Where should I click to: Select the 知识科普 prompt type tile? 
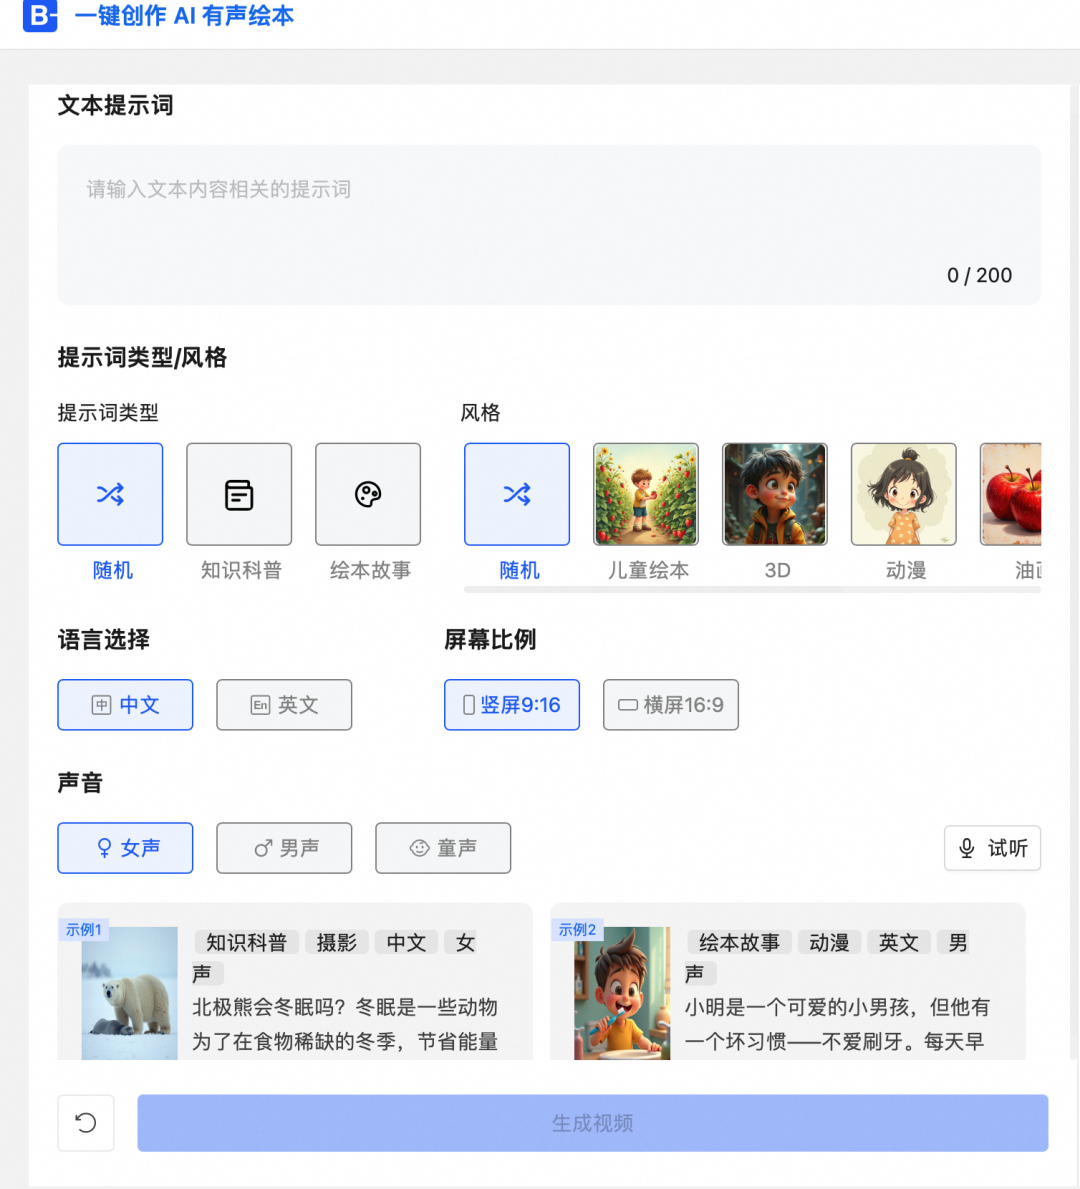239,494
